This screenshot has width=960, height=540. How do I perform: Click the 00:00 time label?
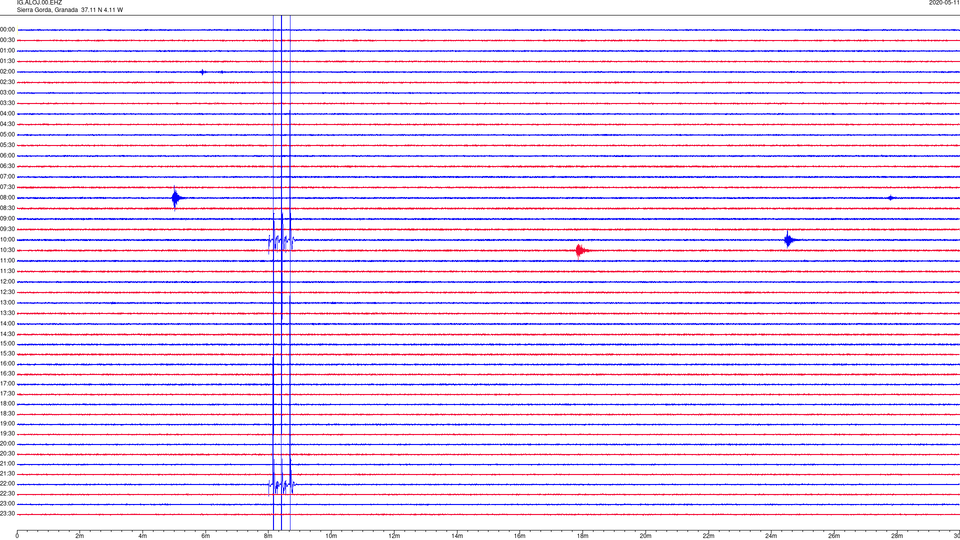tap(8, 29)
